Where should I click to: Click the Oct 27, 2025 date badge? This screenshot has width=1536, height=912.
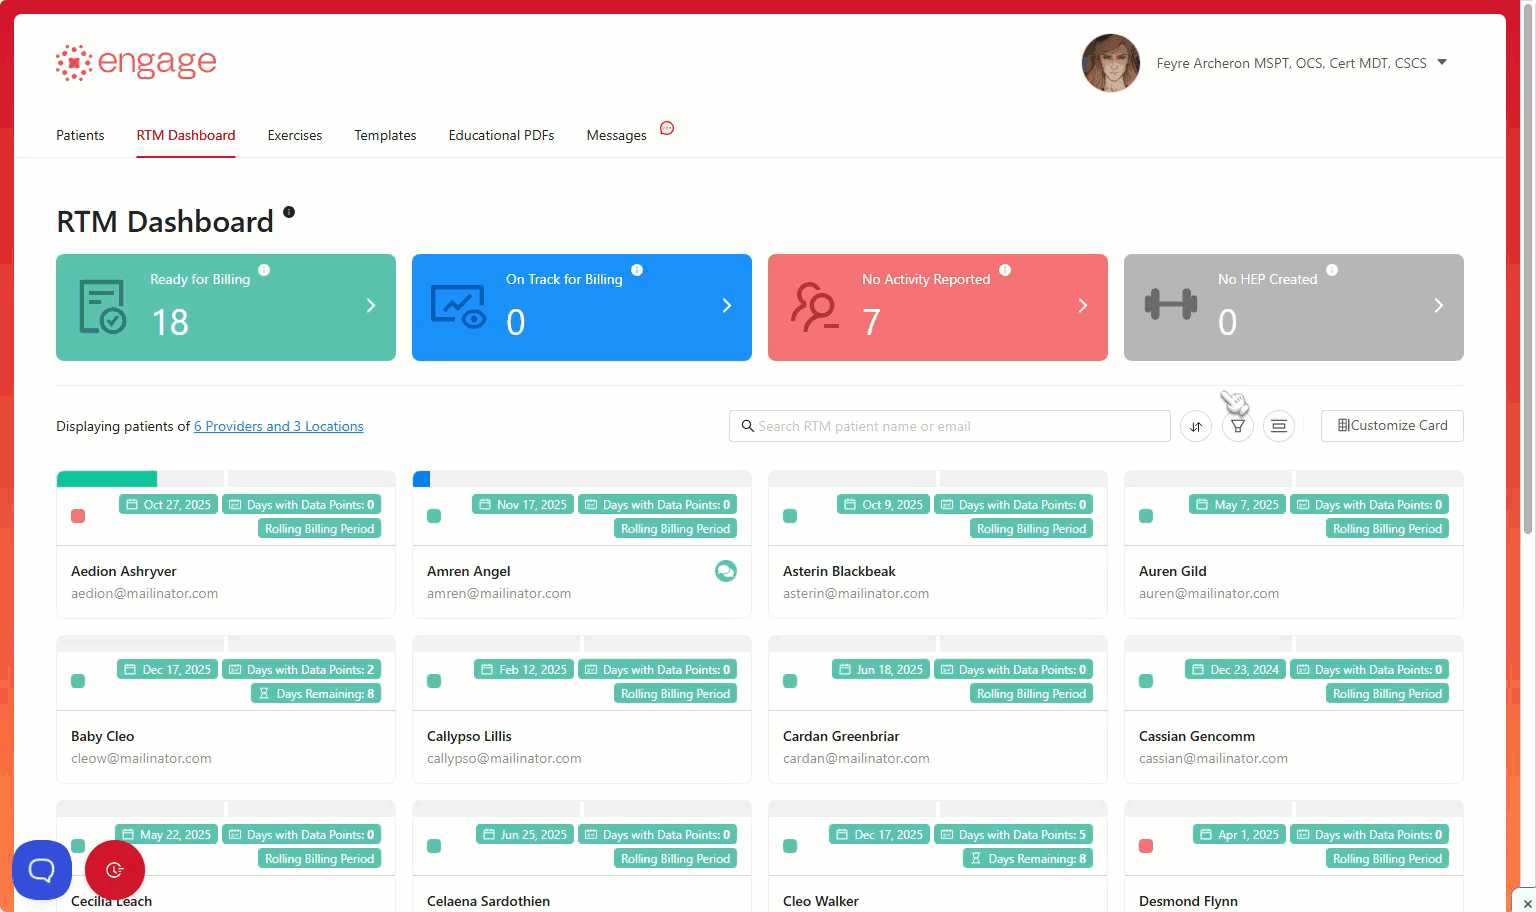click(x=168, y=504)
